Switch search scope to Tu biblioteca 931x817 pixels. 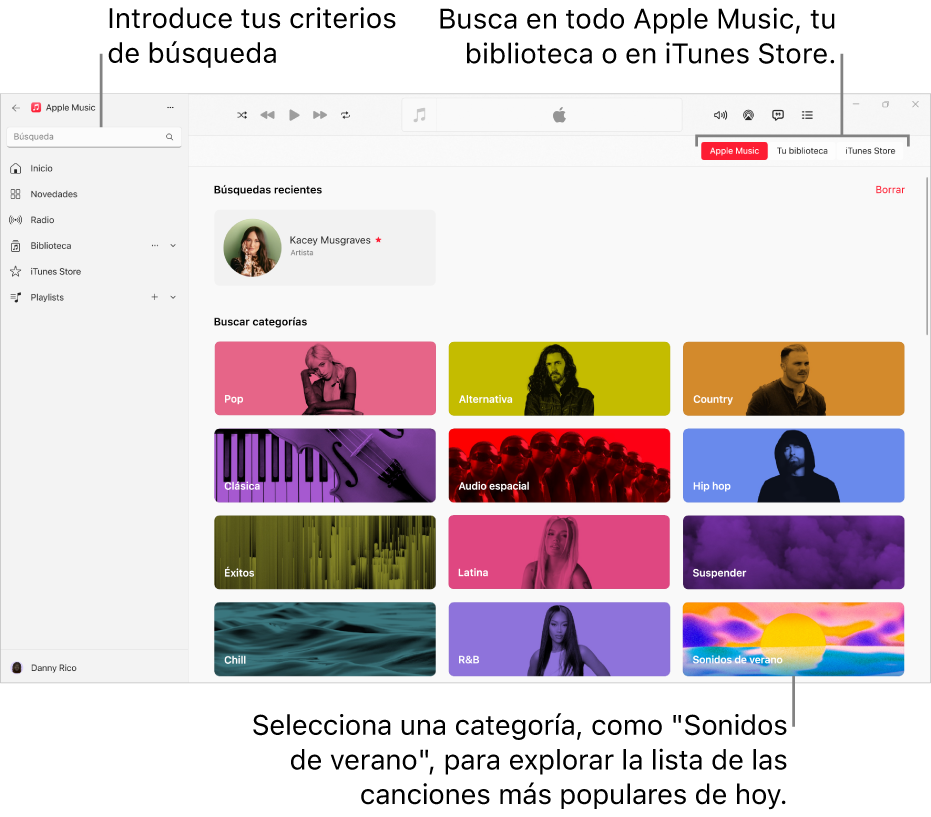pos(801,151)
